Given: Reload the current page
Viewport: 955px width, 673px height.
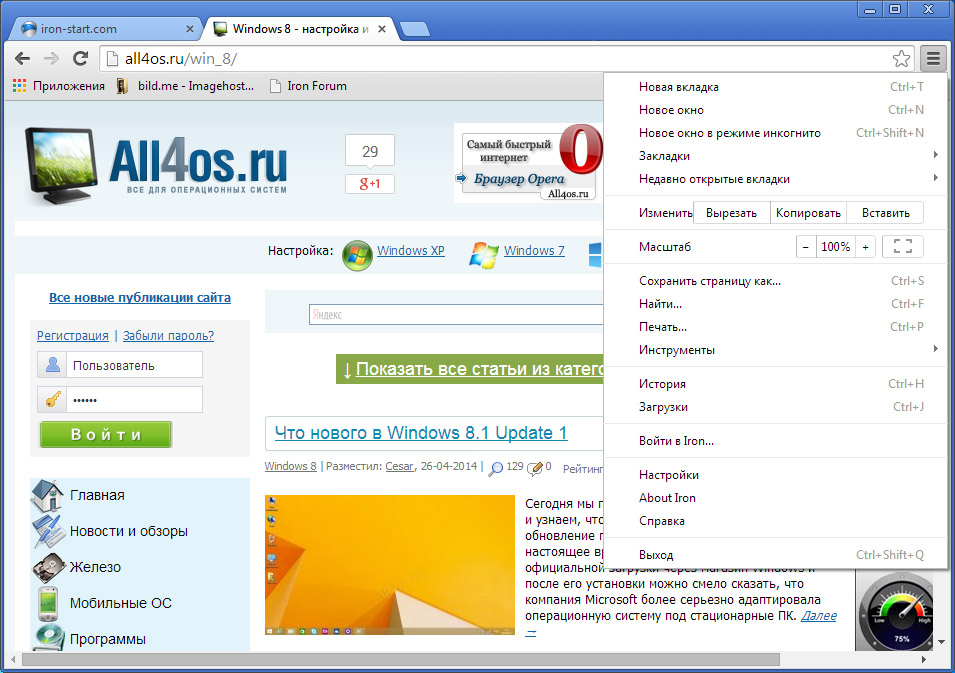Looking at the screenshot, I should click(x=80, y=58).
